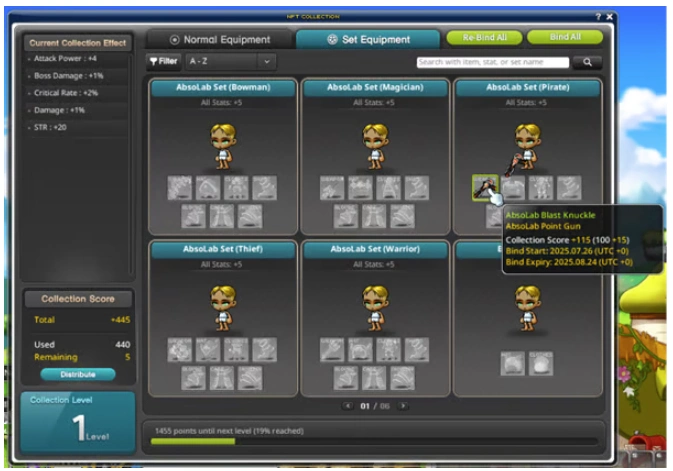Open the A - Z sort dropdown
The width and height of the screenshot is (673, 471).
click(x=231, y=61)
